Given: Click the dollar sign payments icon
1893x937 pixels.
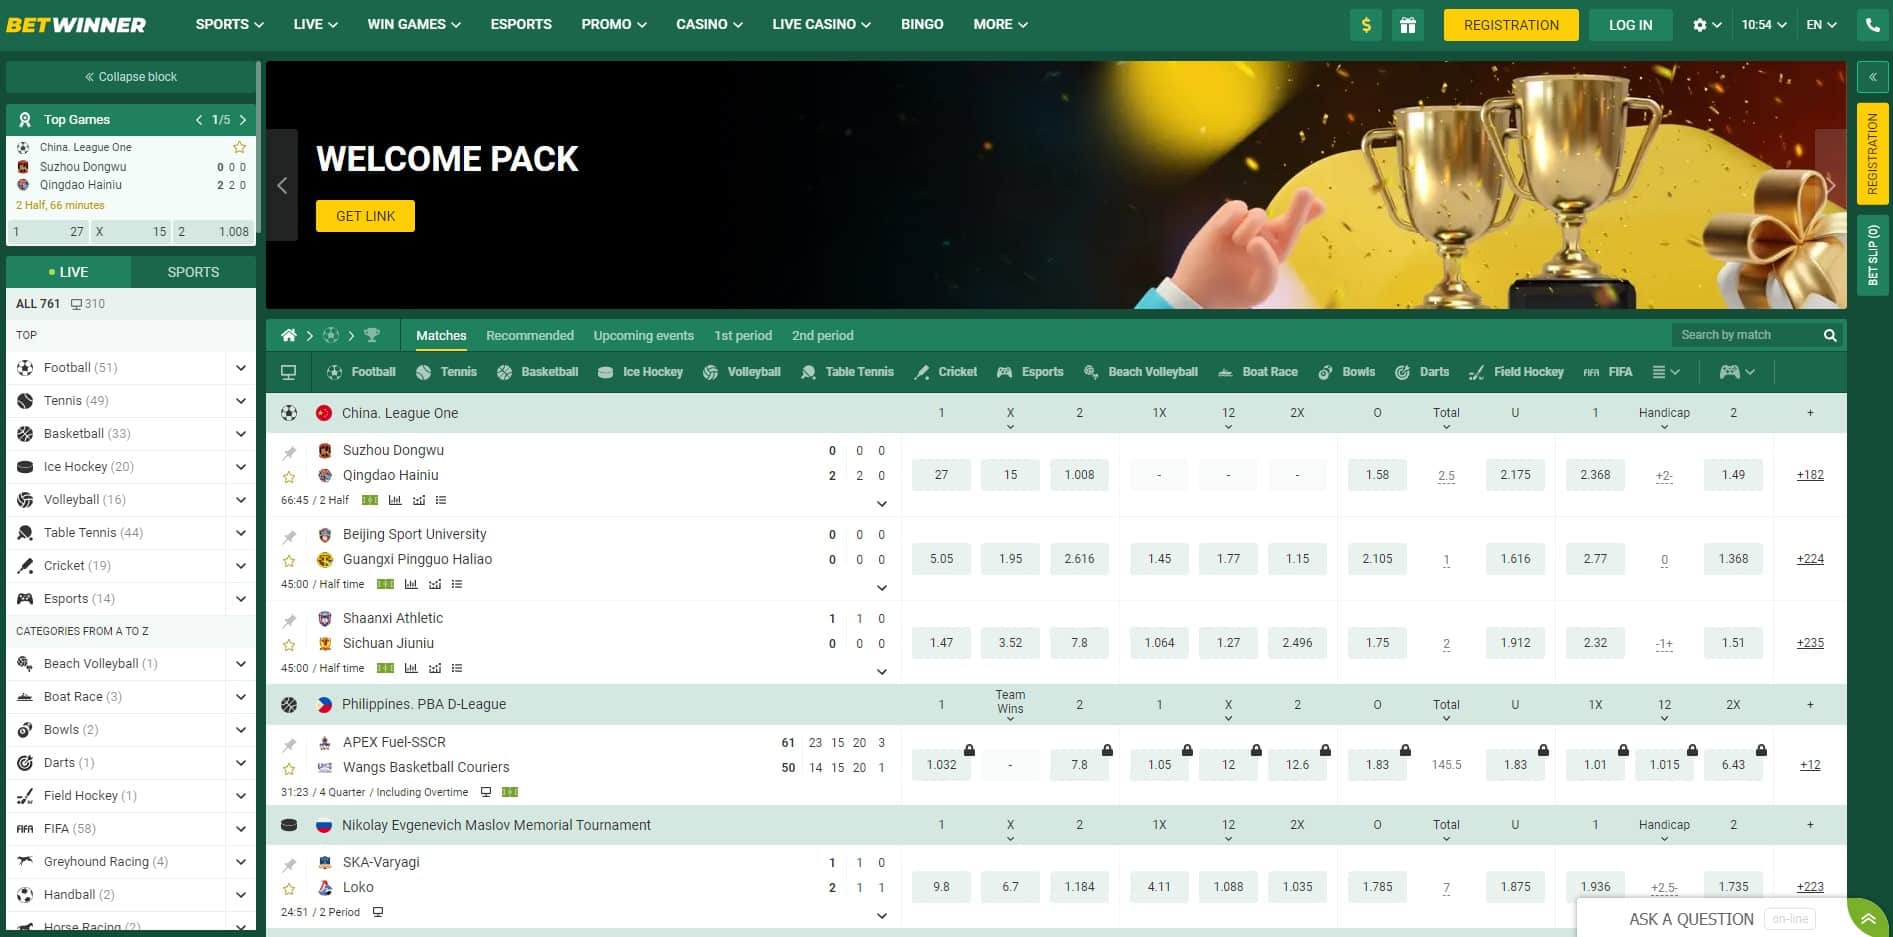Looking at the screenshot, I should (x=1366, y=25).
